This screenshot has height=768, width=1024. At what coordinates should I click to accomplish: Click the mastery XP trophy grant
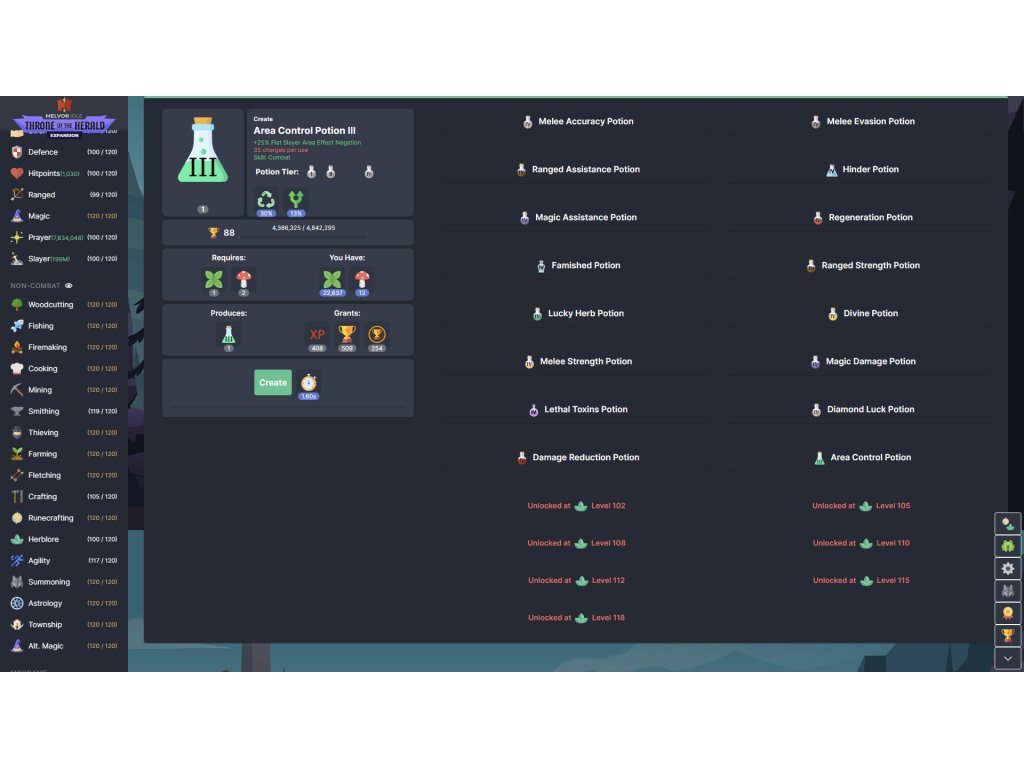point(347,334)
